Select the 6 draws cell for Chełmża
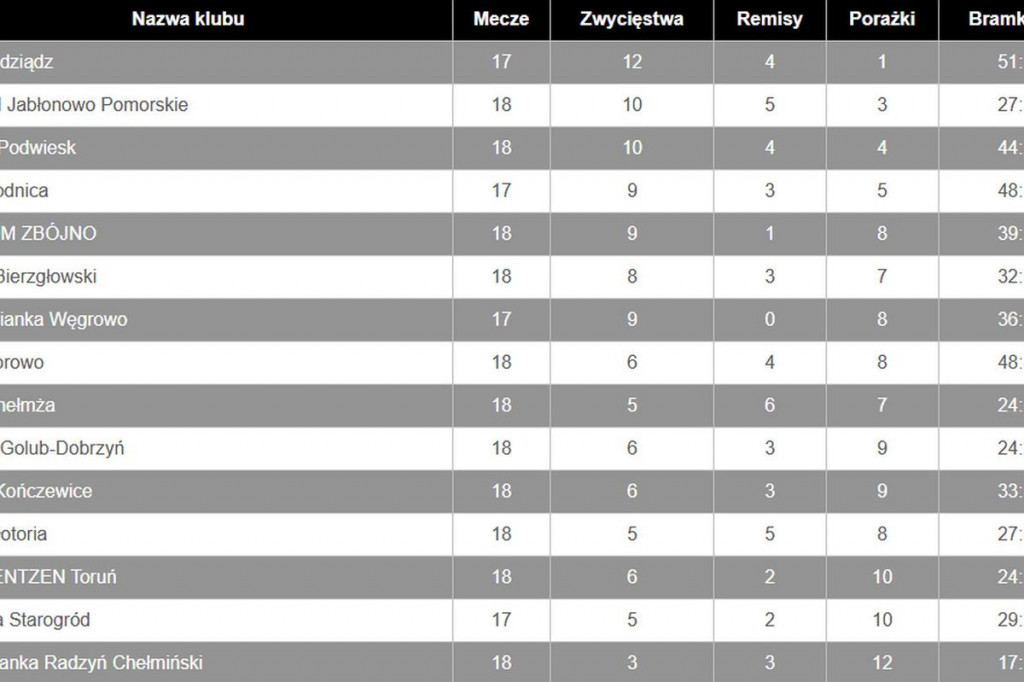 769,405
